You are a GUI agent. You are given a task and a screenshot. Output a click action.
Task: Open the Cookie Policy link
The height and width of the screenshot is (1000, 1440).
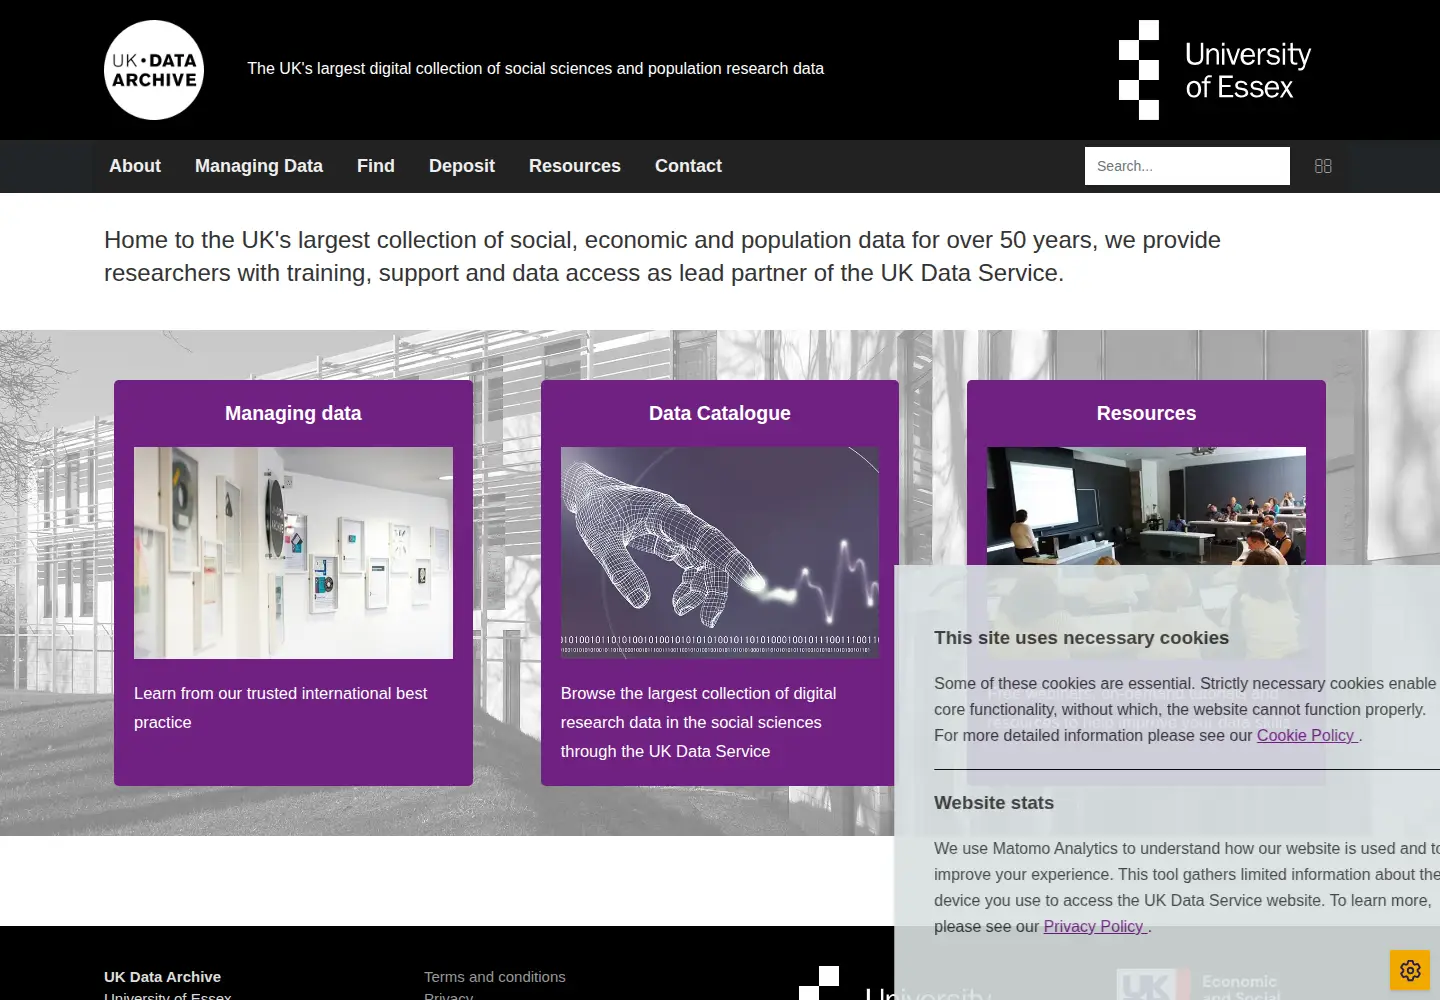[1307, 735]
